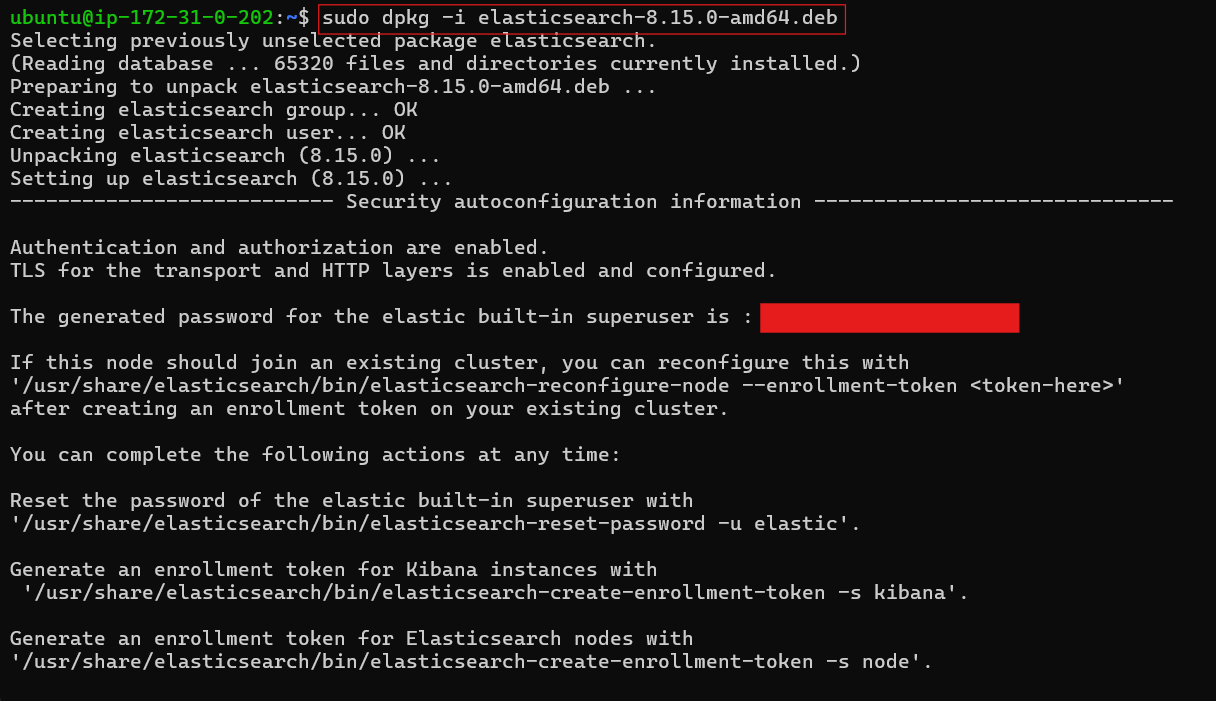This screenshot has height=701, width=1216.
Task: Click the 'Creating elasticsearch user... OK' line
Action: tap(208, 132)
